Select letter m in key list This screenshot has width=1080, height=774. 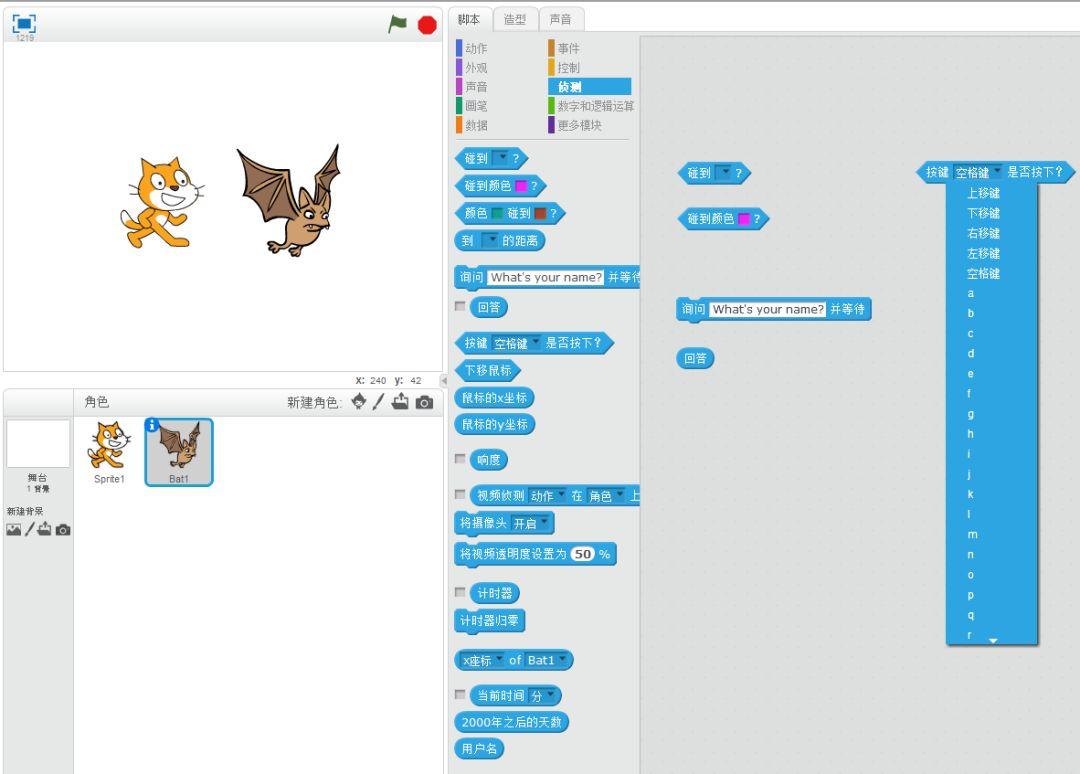pos(992,534)
